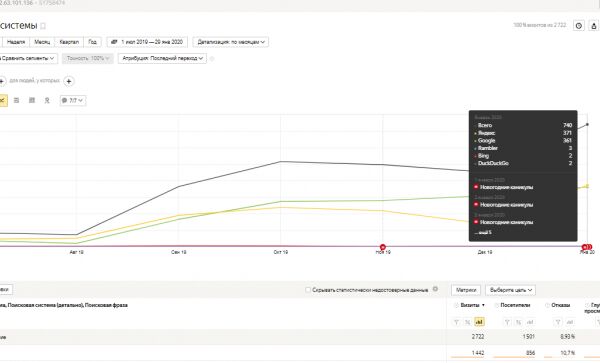Click the info icon before Отказы
600x363 pixels.
tap(547, 305)
